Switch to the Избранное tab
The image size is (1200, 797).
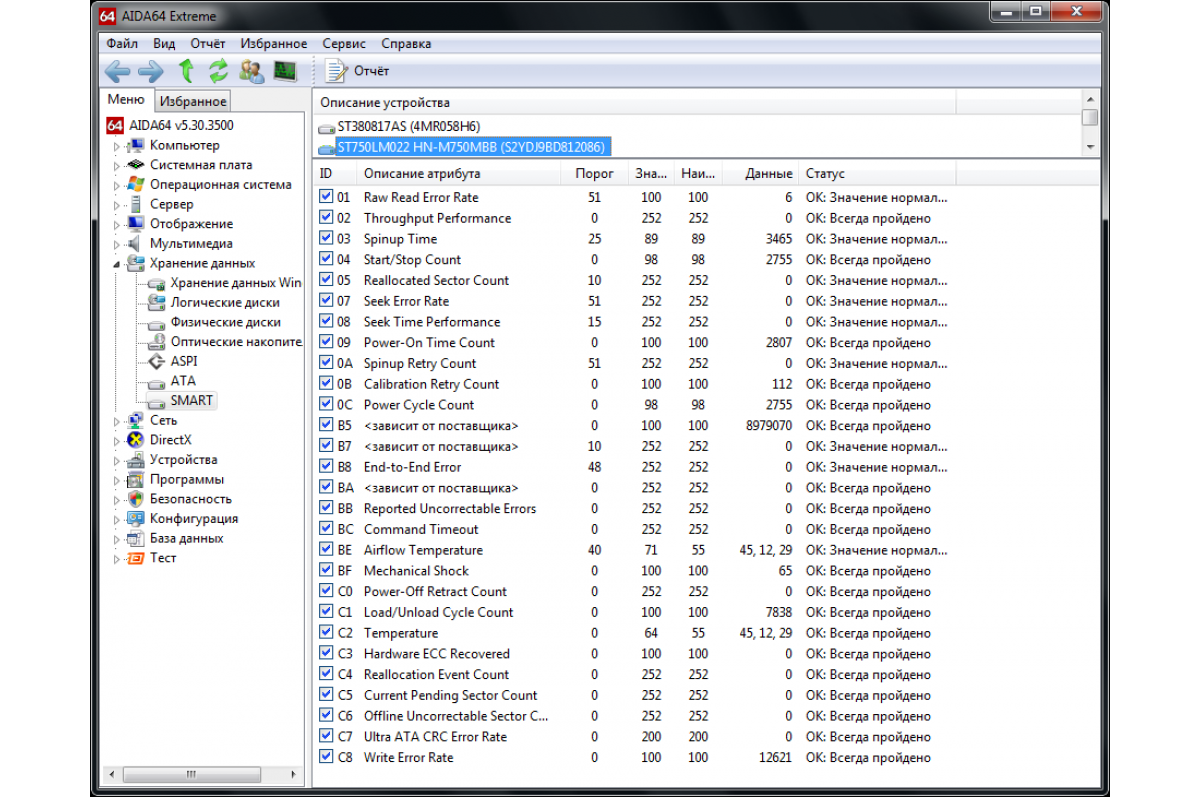click(193, 101)
